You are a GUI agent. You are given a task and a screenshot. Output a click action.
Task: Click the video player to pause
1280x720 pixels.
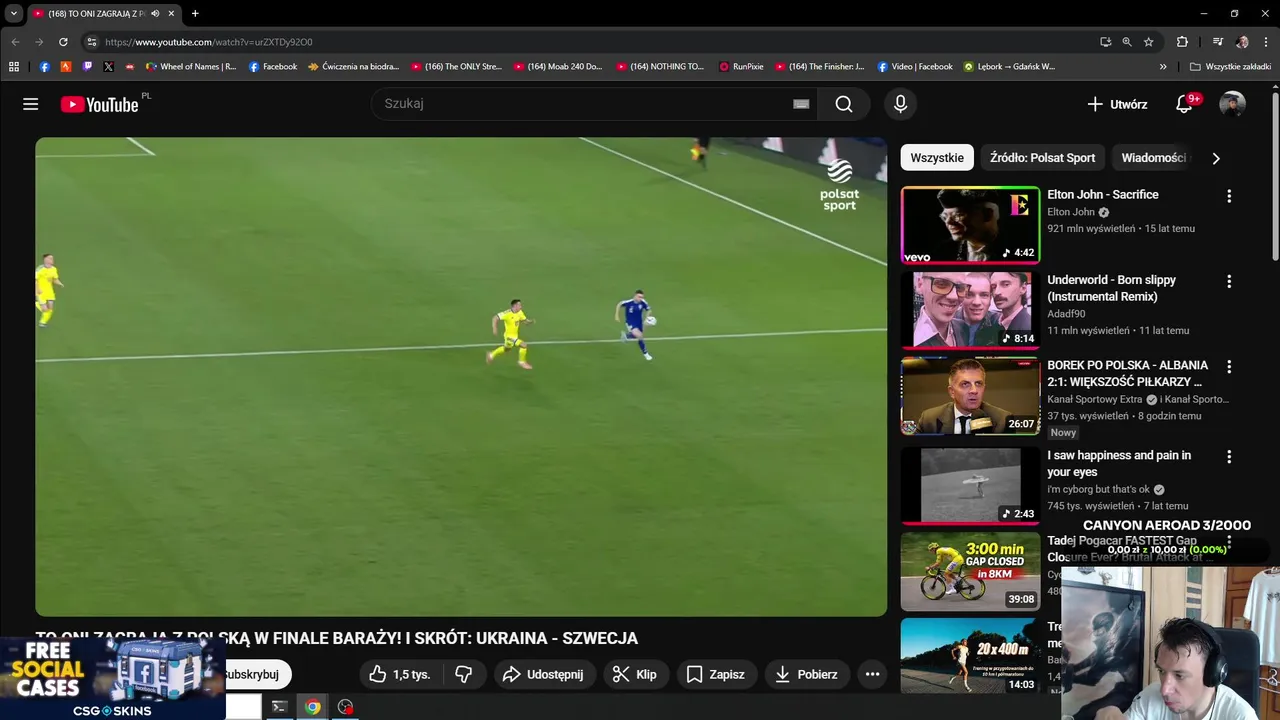pyautogui.click(x=461, y=377)
